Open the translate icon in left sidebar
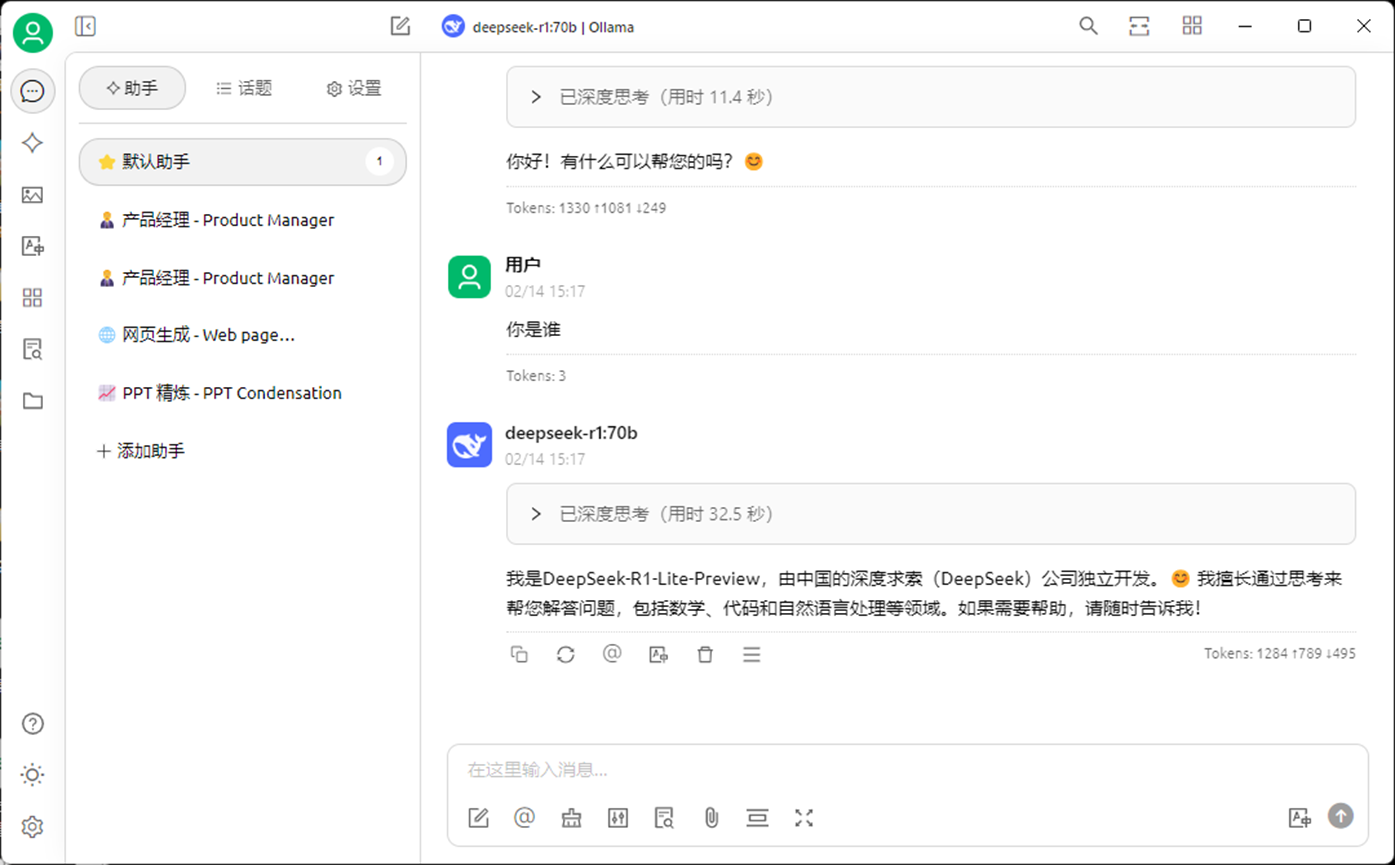Image resolution: width=1395 pixels, height=865 pixels. (x=33, y=246)
